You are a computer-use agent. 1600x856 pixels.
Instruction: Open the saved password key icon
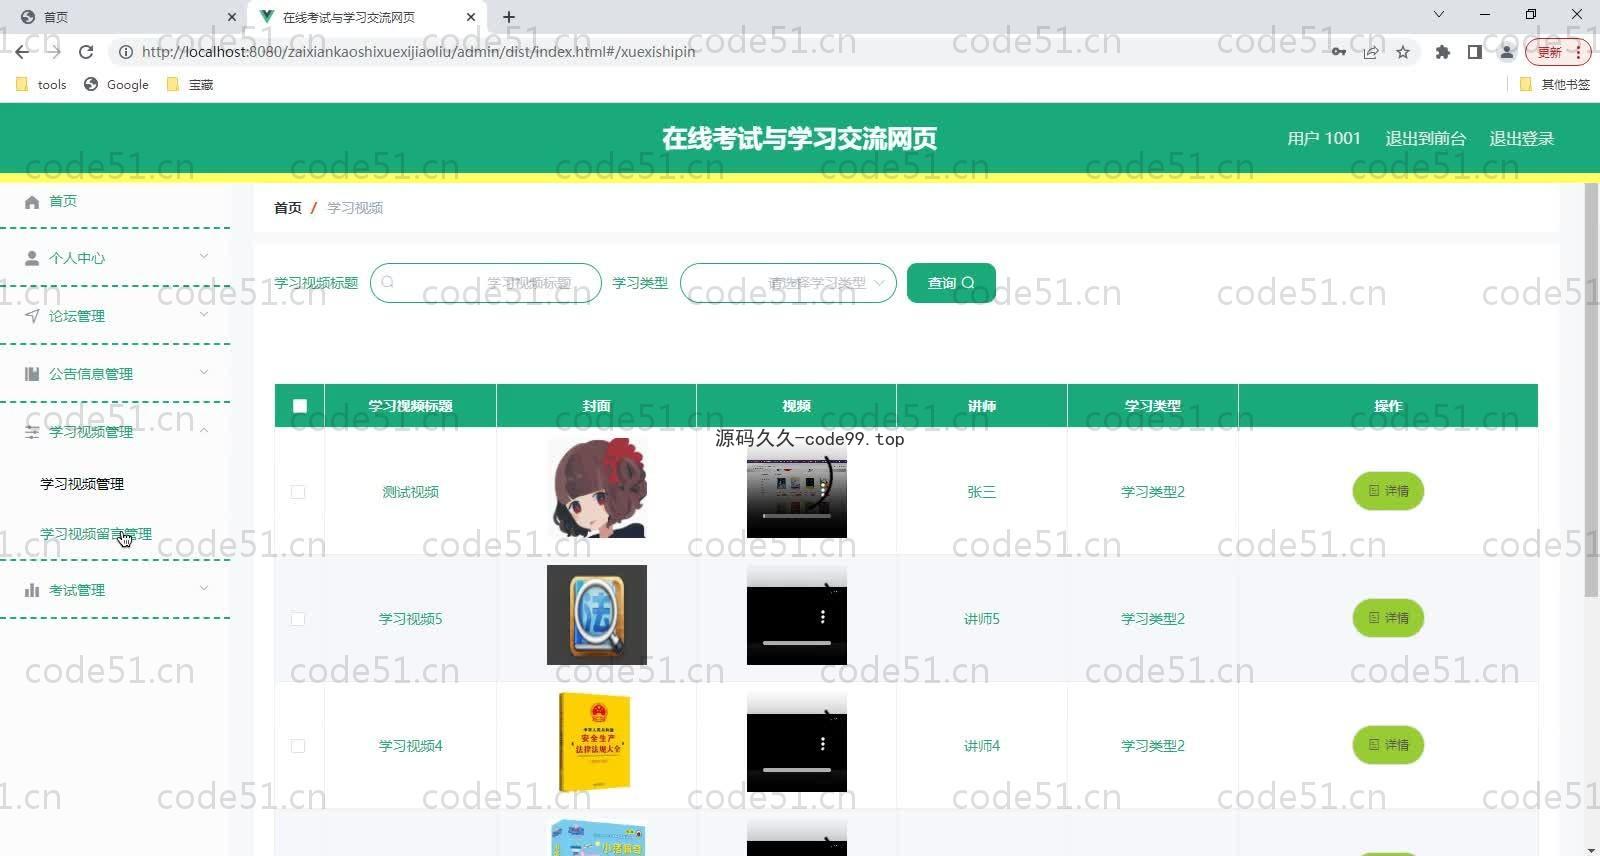(1339, 52)
